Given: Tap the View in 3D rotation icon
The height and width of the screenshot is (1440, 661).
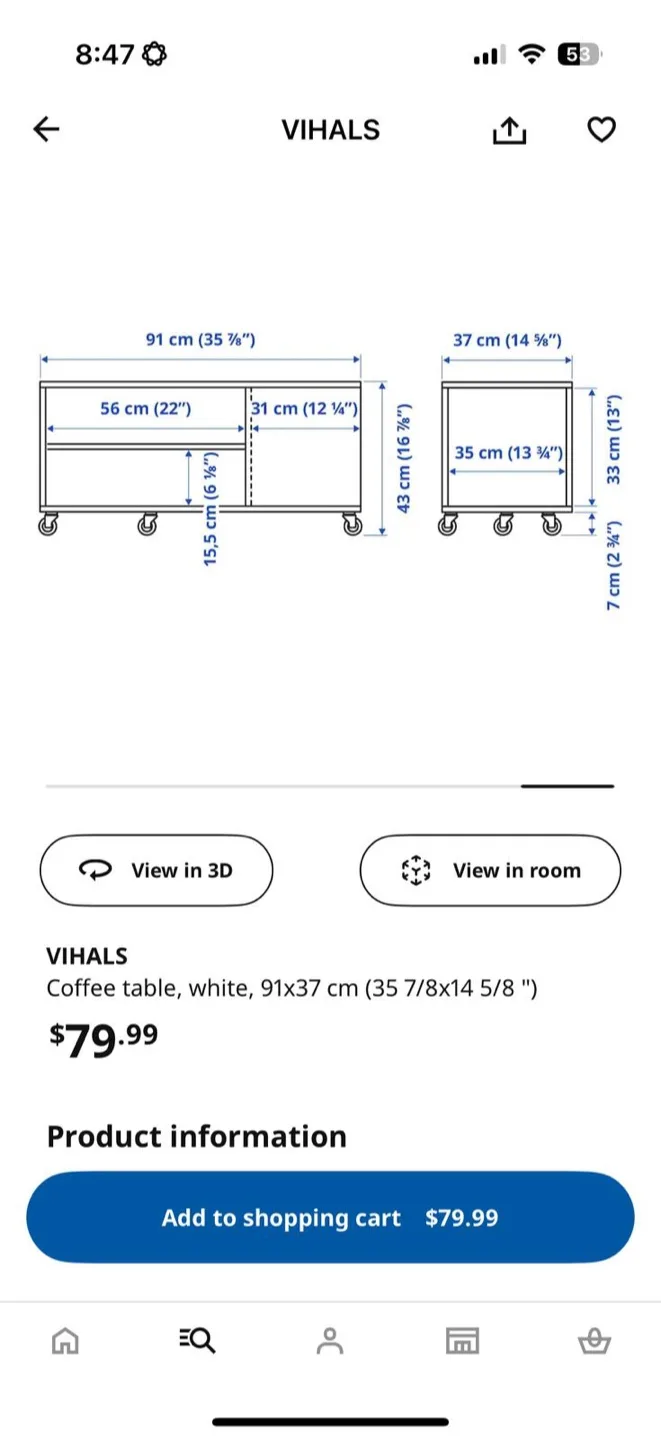Looking at the screenshot, I should pos(93,870).
